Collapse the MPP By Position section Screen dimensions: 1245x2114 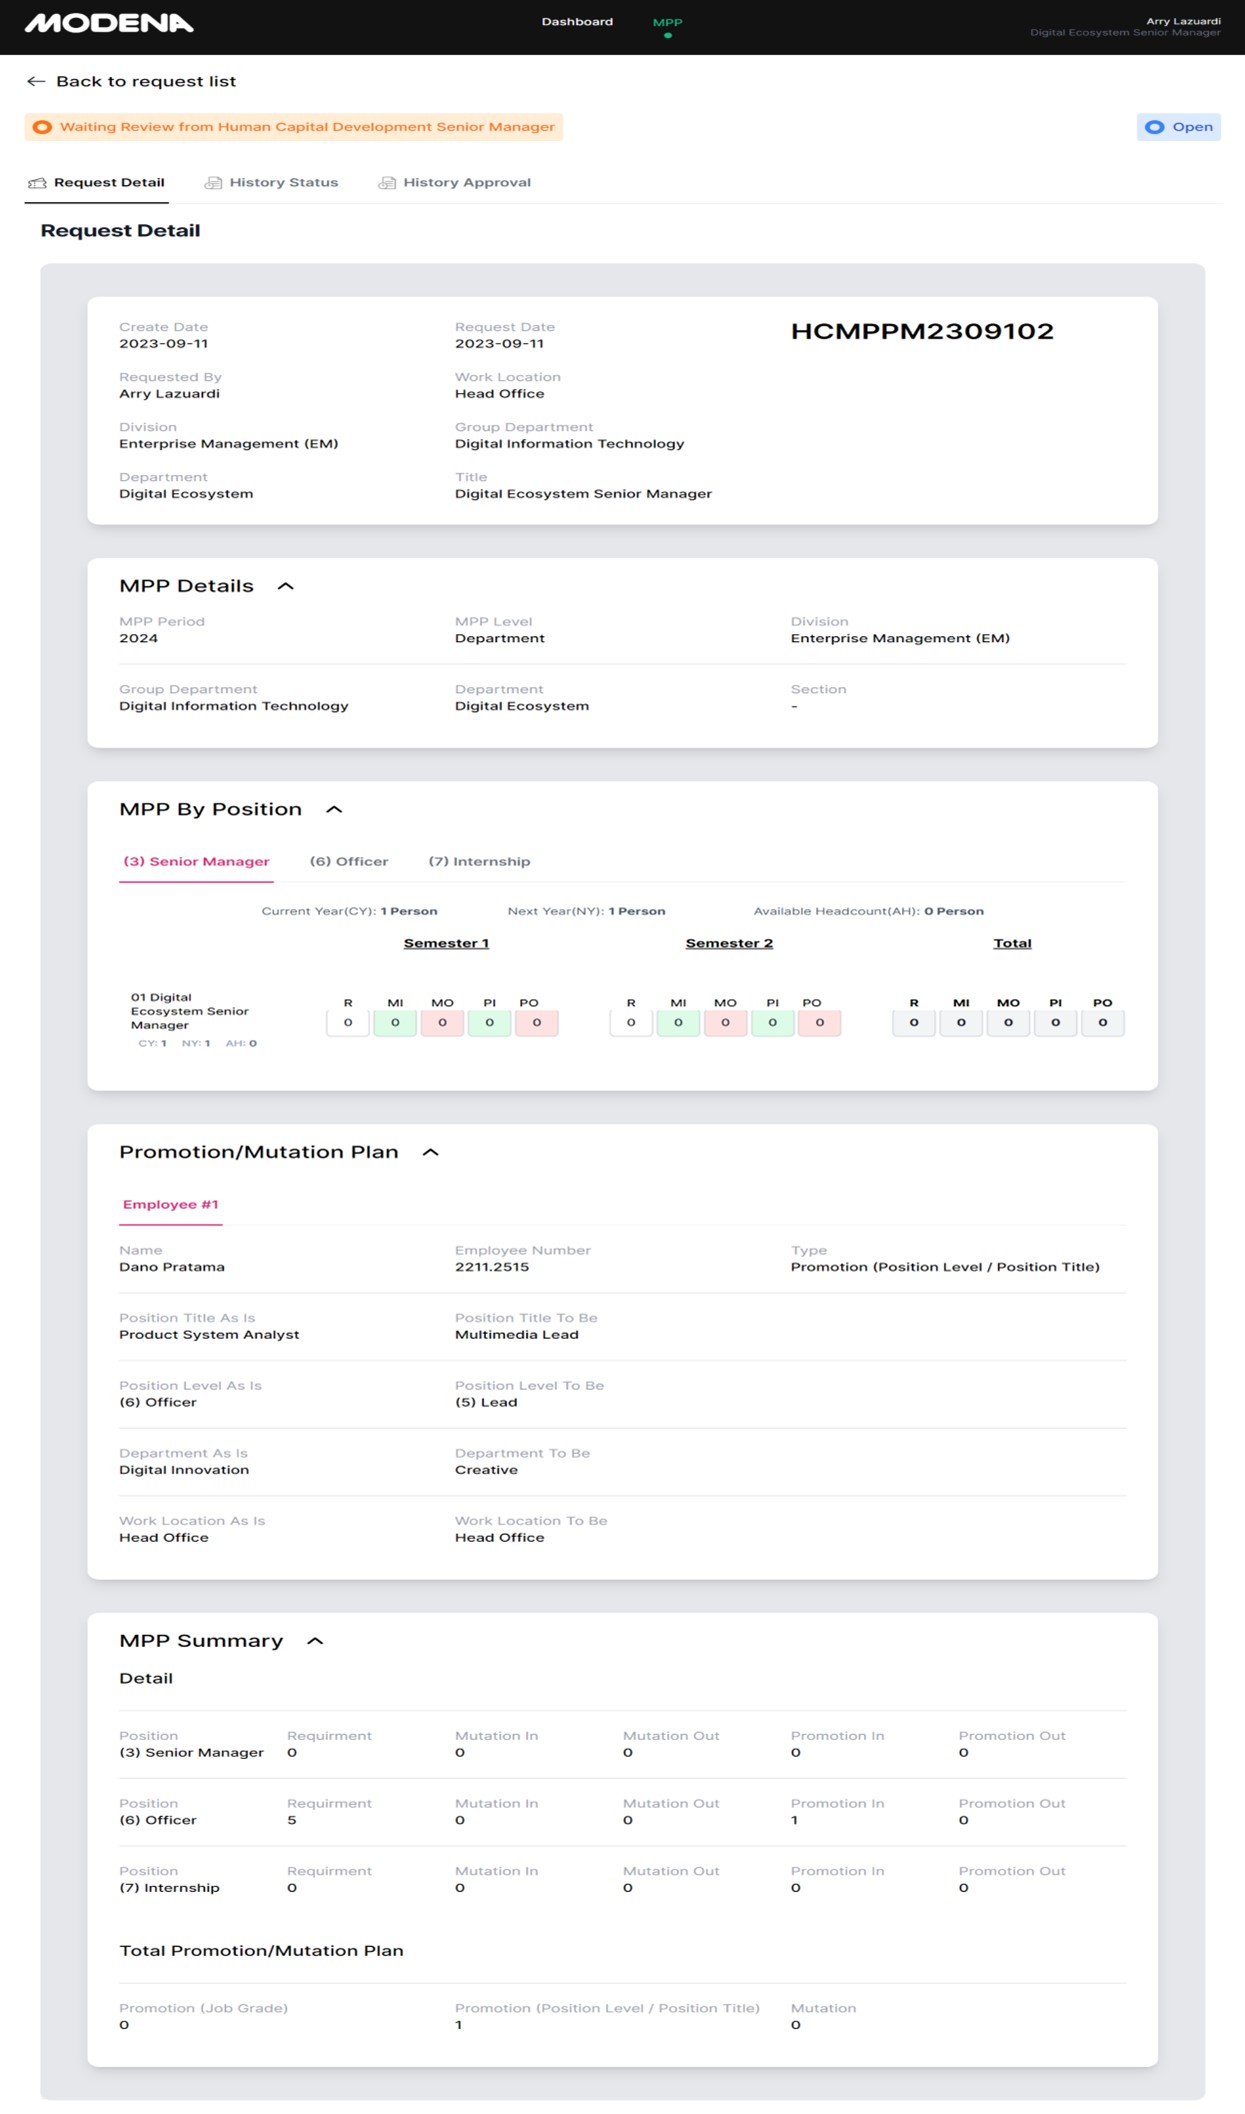(334, 809)
